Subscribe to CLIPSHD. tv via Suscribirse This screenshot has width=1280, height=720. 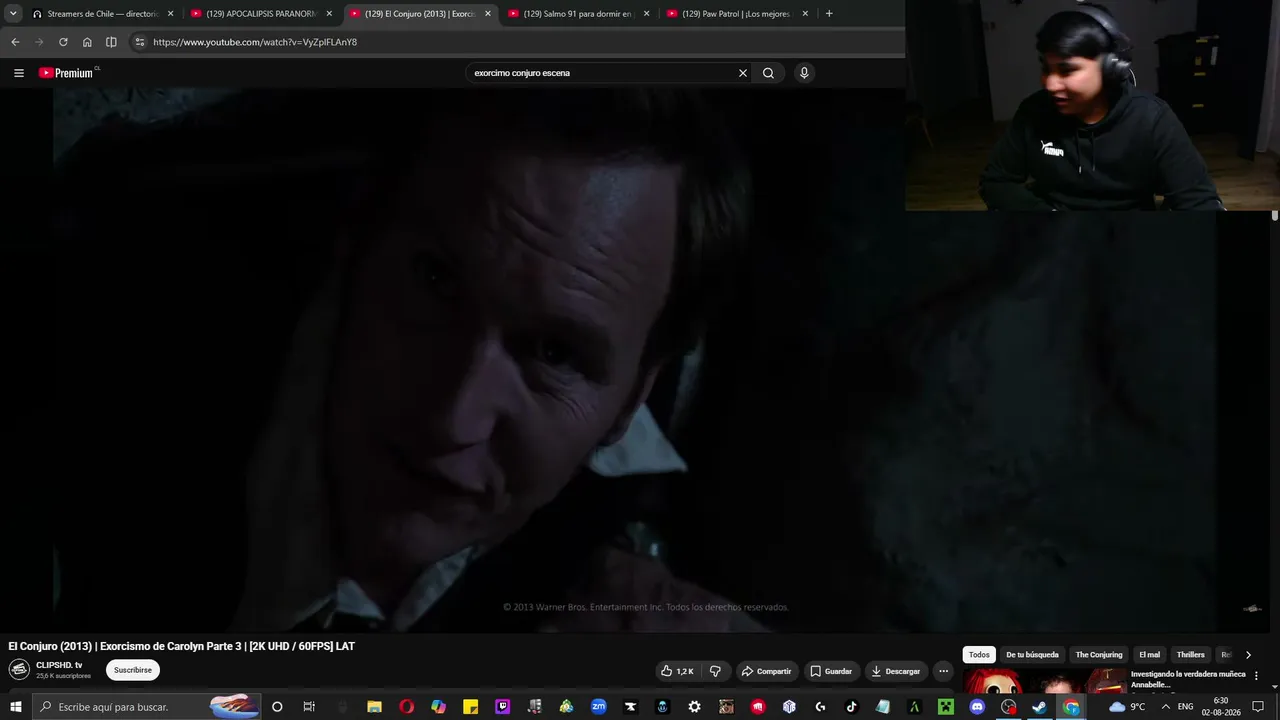coord(133,670)
